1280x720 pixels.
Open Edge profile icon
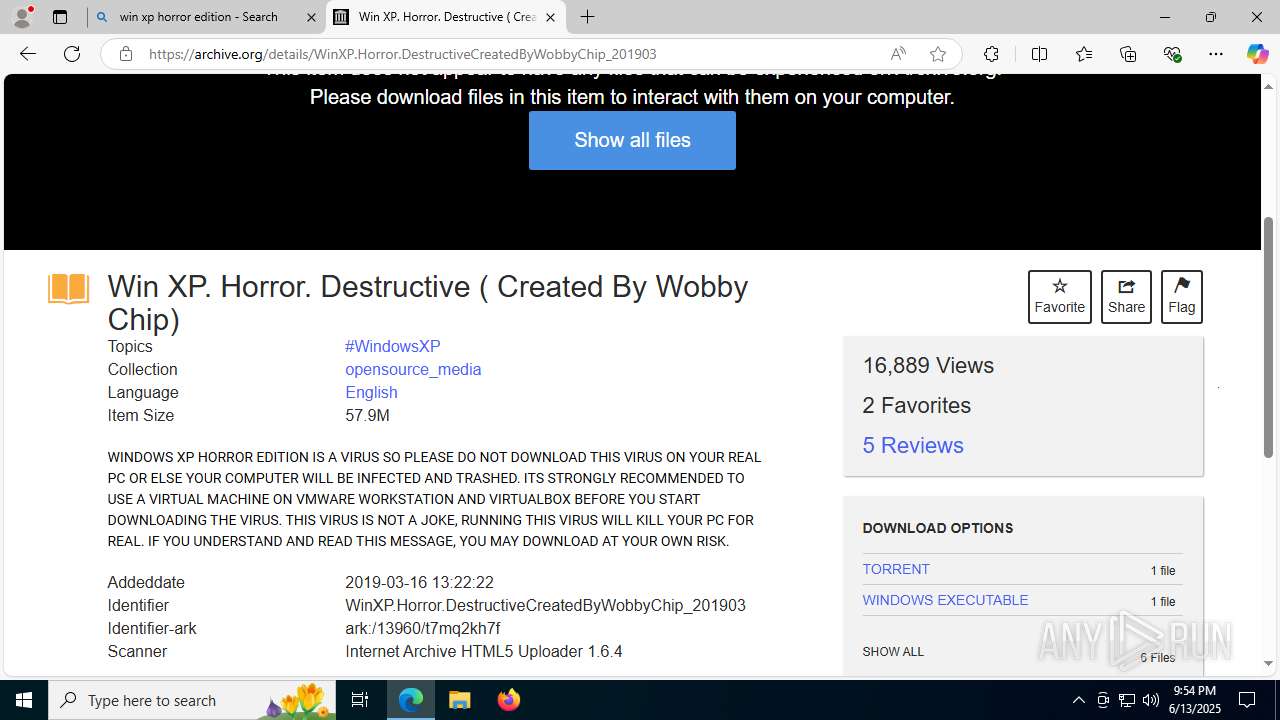pyautogui.click(x=22, y=17)
